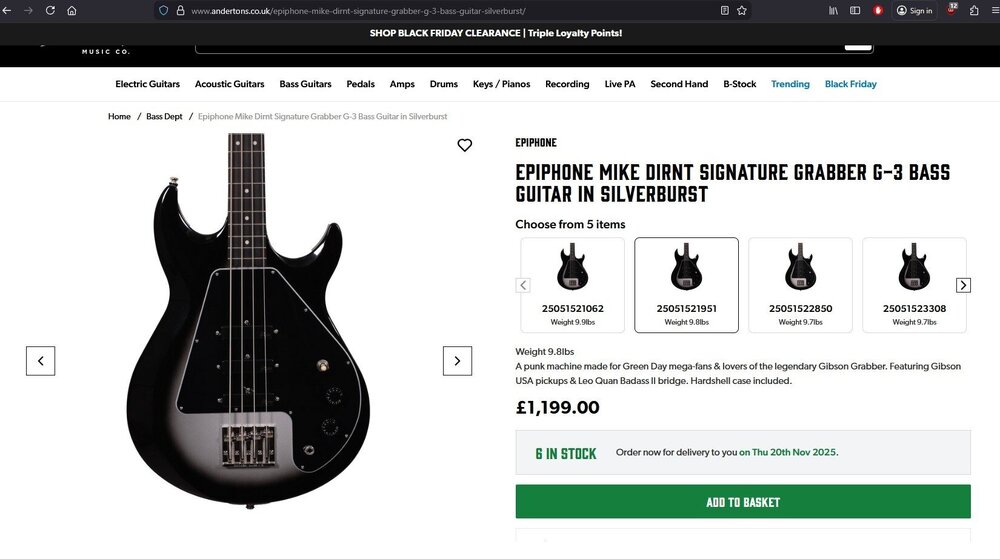Open the browser hamburger menu
The image size is (1000, 559).
coord(993,10)
